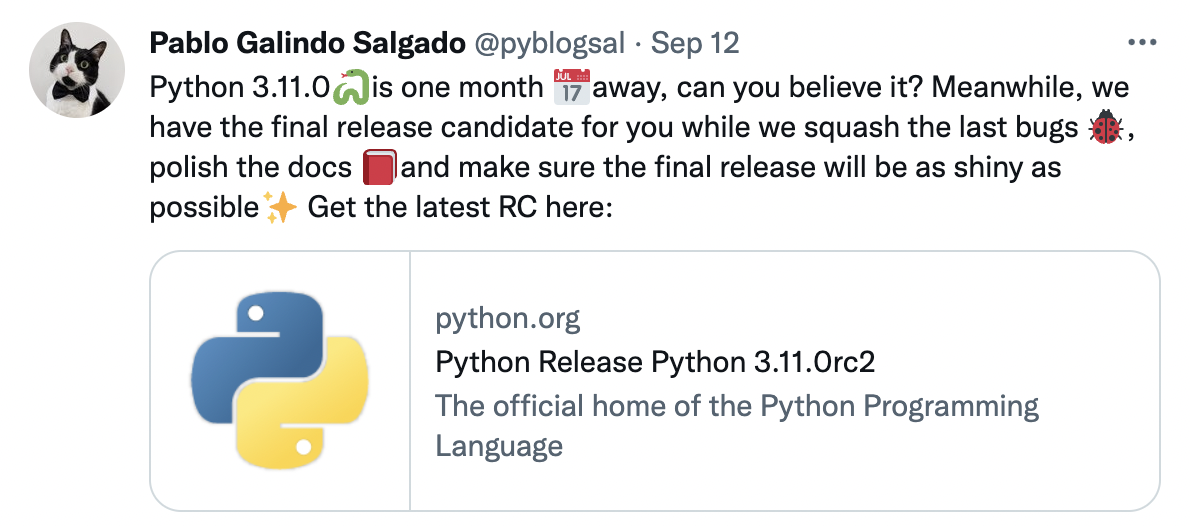Open the Sep 12 tweet timestamp
Image resolution: width=1190 pixels, height=526 pixels.
click(695, 43)
